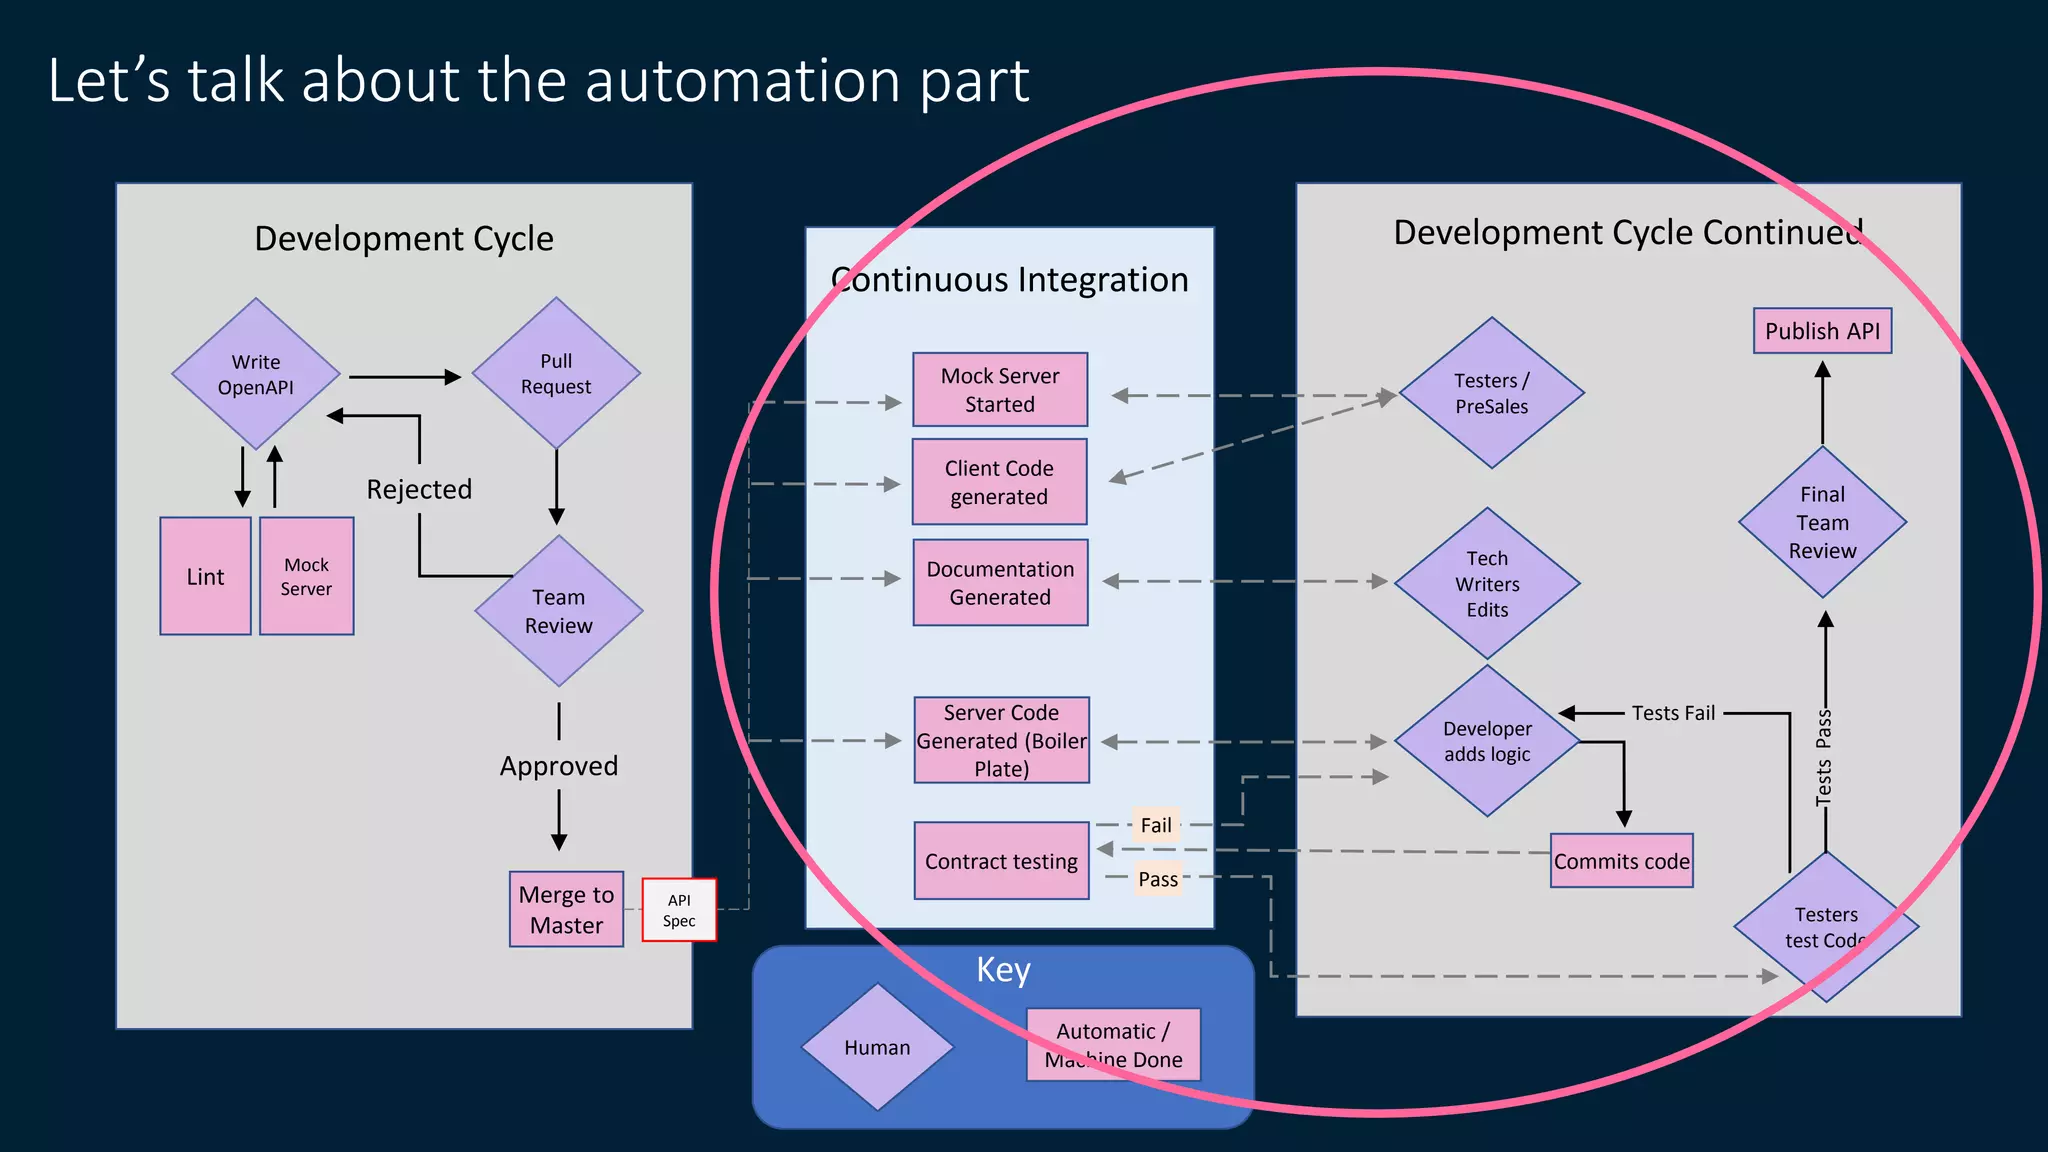The height and width of the screenshot is (1152, 2048).
Task: Click the Tests Fail label
Action: pos(1673,713)
